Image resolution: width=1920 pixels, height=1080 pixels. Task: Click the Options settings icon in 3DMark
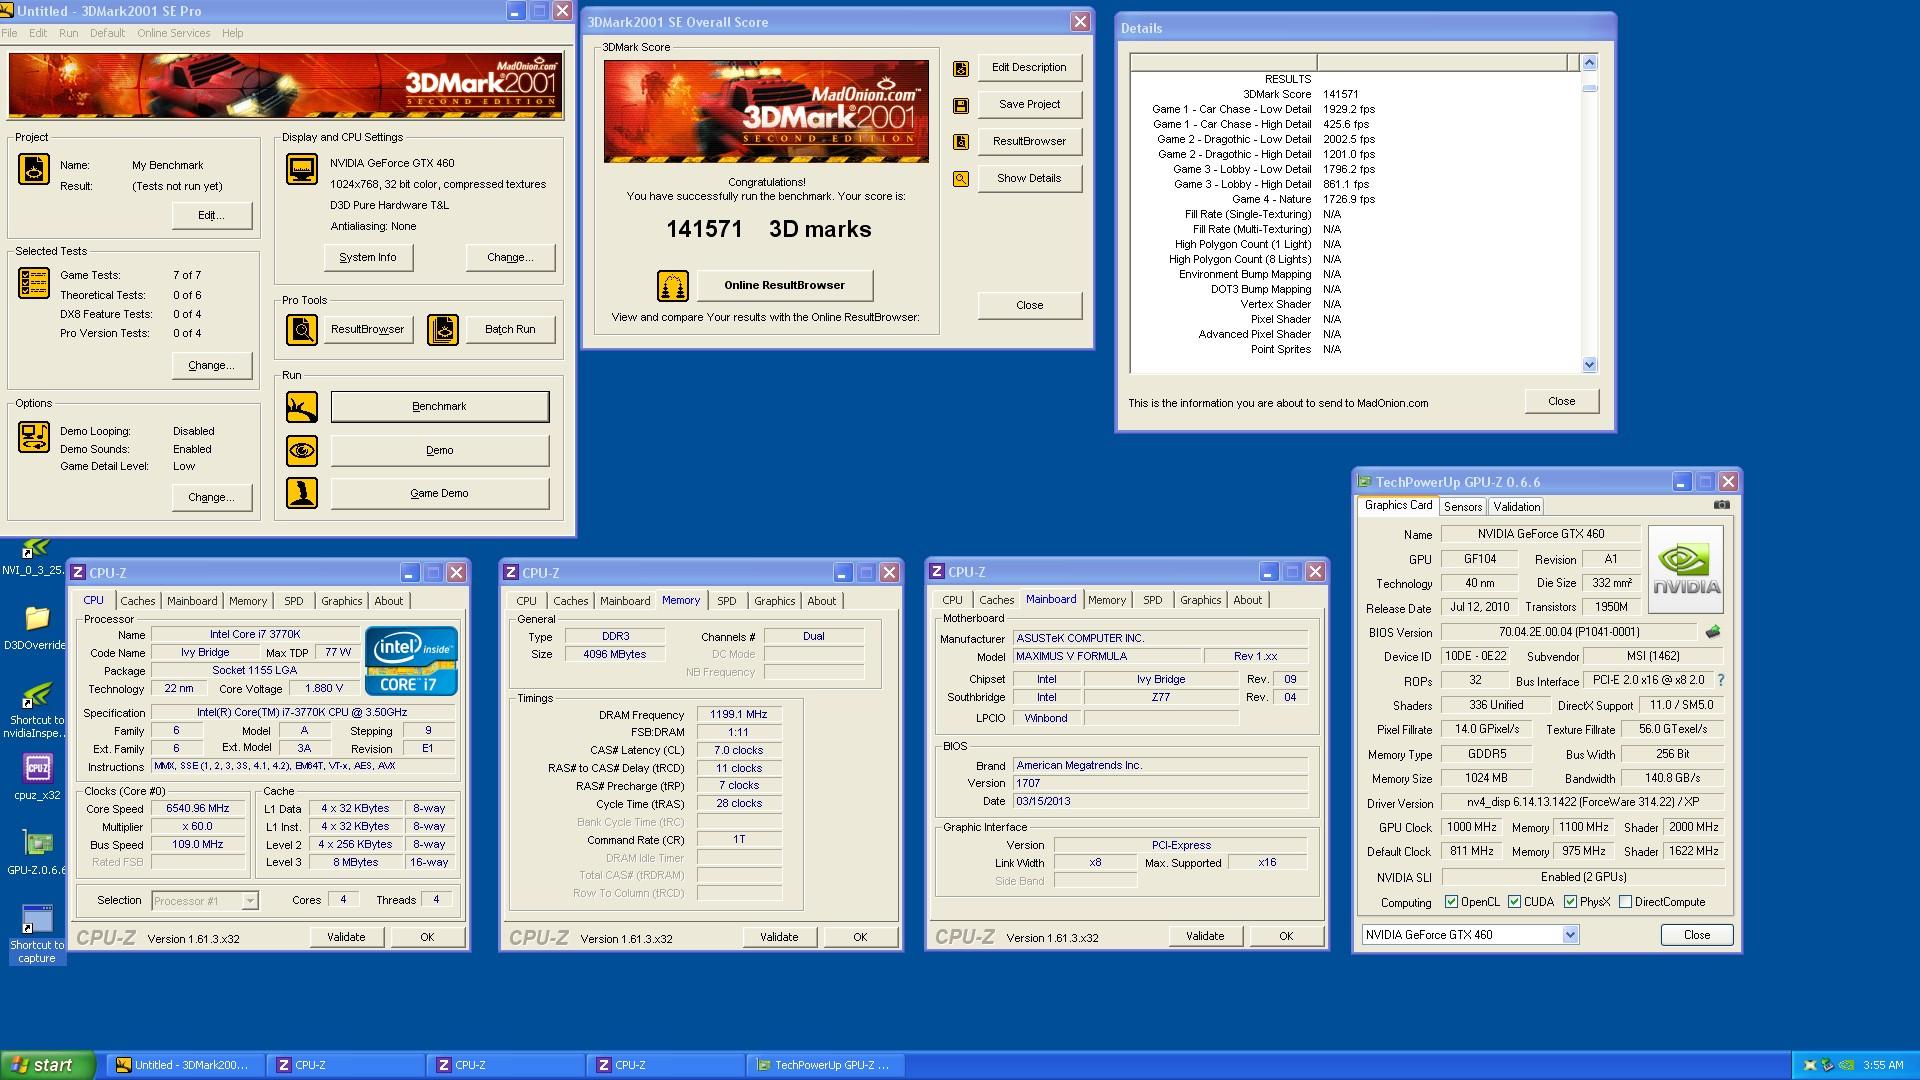[x=34, y=437]
